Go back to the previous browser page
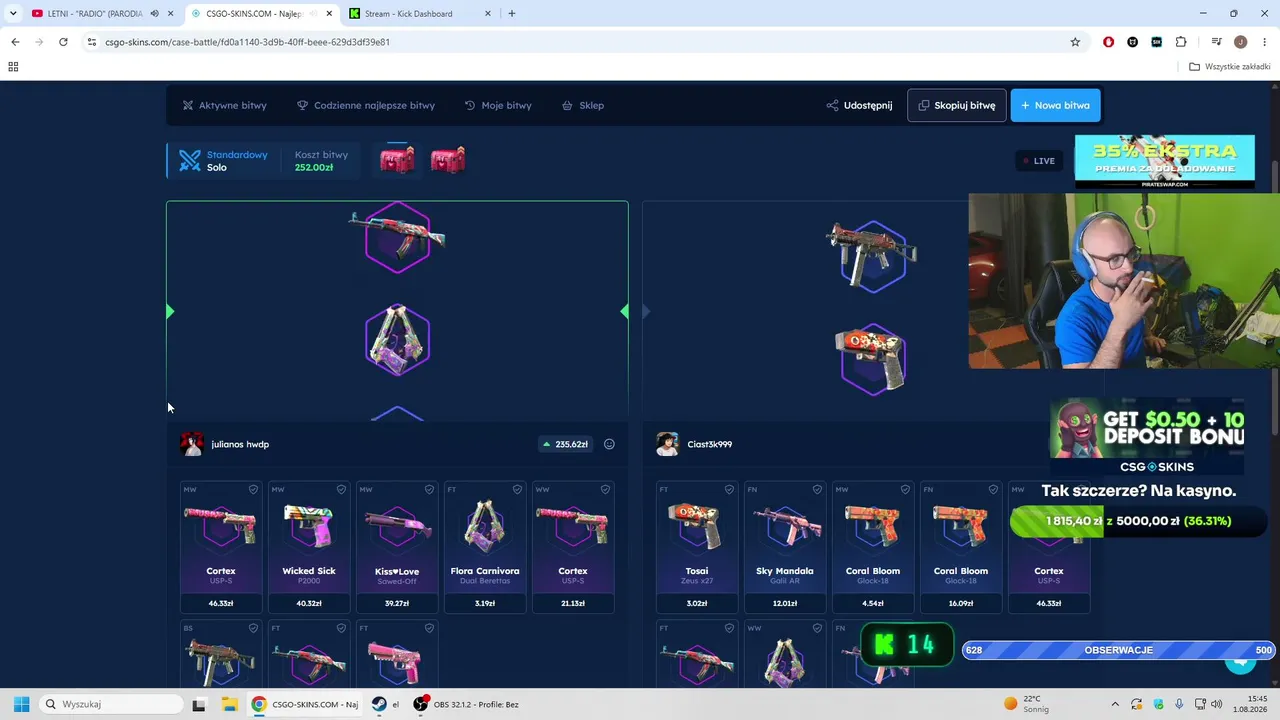The height and width of the screenshot is (720, 1280). point(15,42)
